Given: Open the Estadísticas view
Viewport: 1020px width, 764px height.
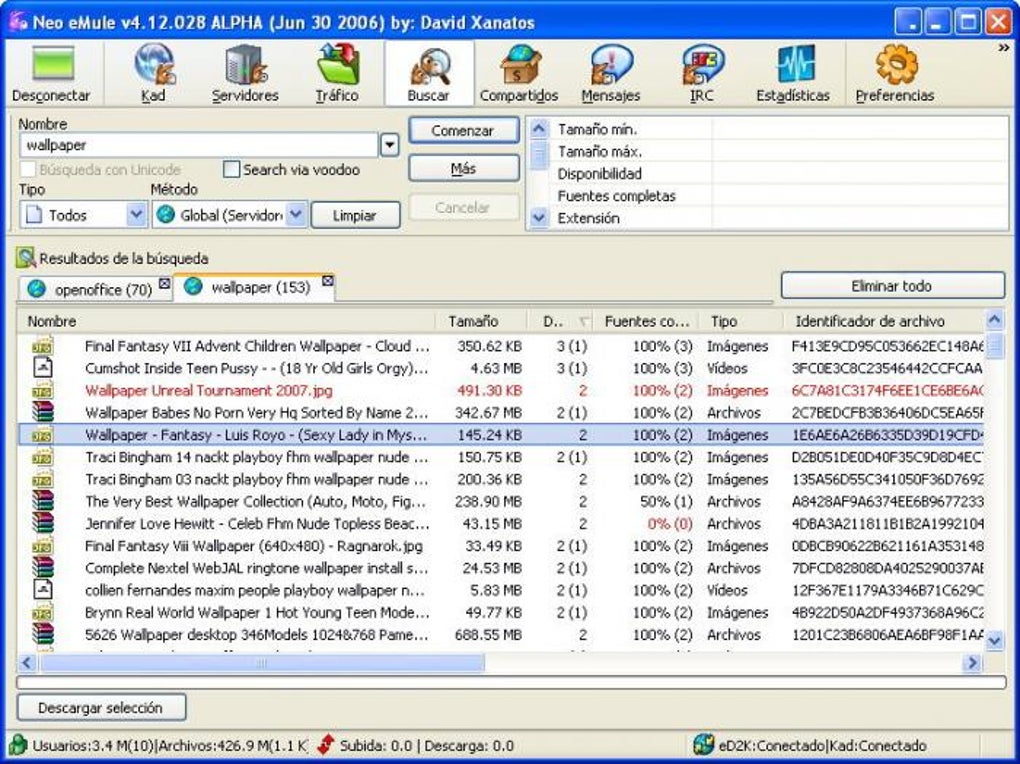Looking at the screenshot, I should pyautogui.click(x=793, y=72).
